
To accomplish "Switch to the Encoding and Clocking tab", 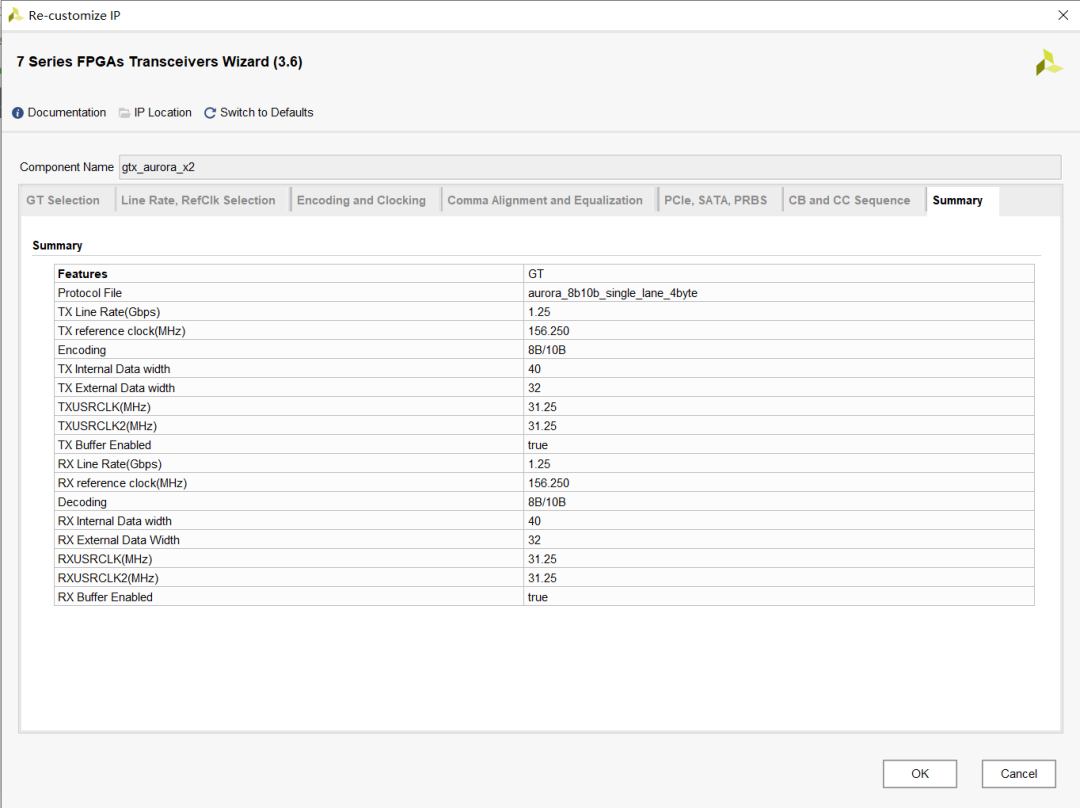I will pos(362,199).
